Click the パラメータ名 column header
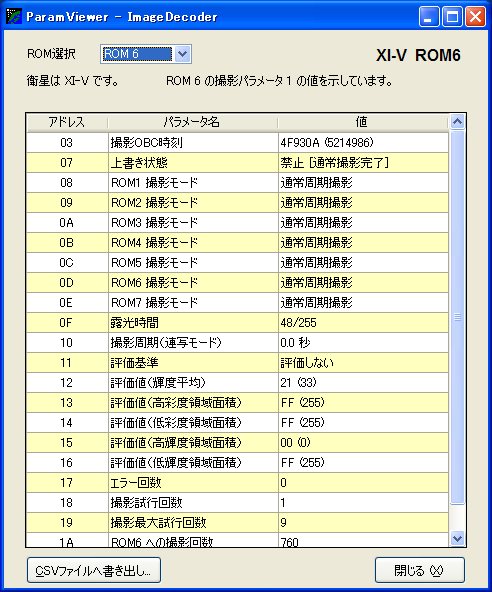Viewport: 492px width, 592px height. (x=193, y=122)
